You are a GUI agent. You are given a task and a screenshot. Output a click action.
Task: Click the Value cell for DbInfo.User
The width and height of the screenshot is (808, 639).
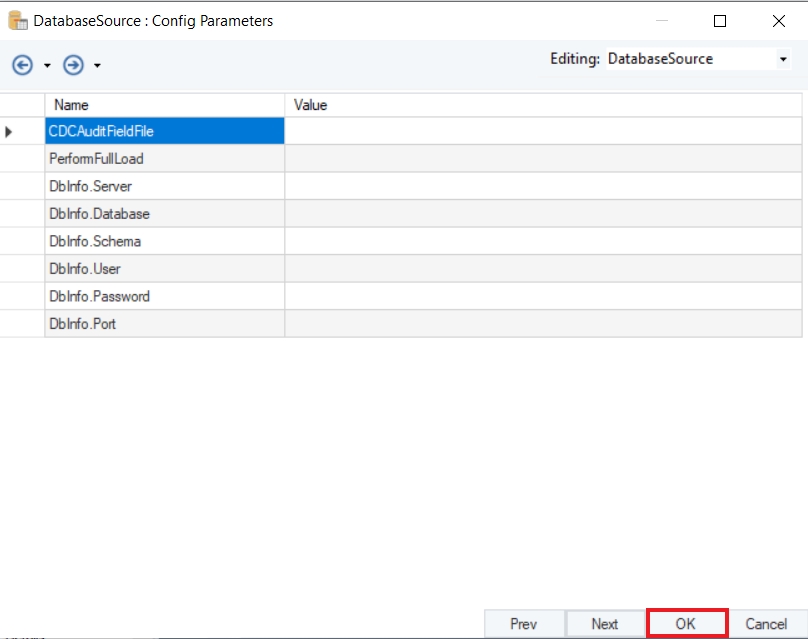(542, 269)
